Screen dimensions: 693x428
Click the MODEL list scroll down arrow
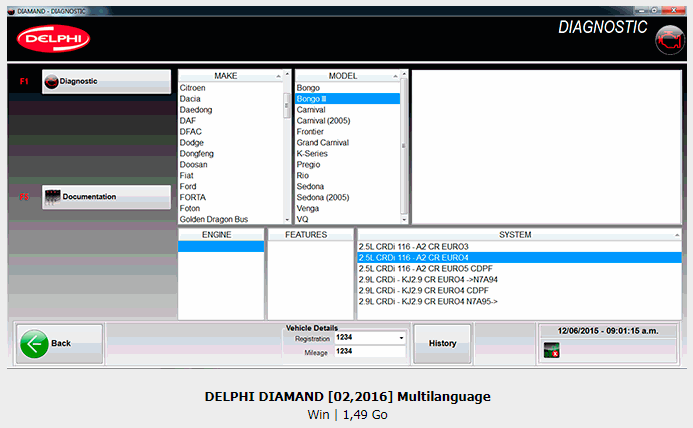click(404, 220)
